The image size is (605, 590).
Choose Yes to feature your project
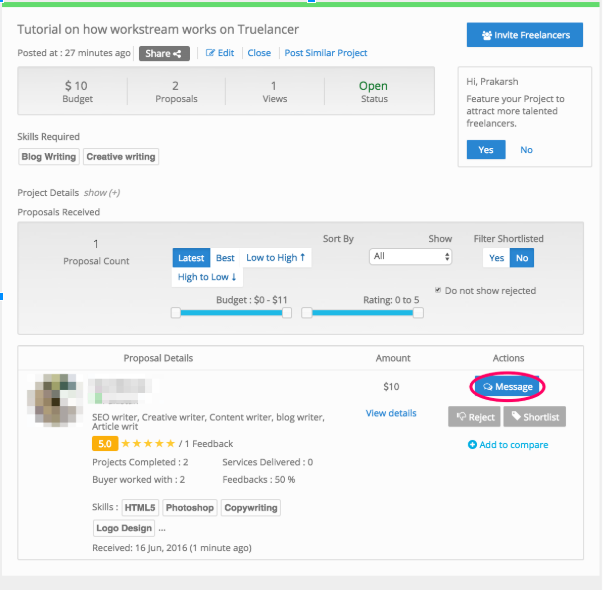click(488, 150)
